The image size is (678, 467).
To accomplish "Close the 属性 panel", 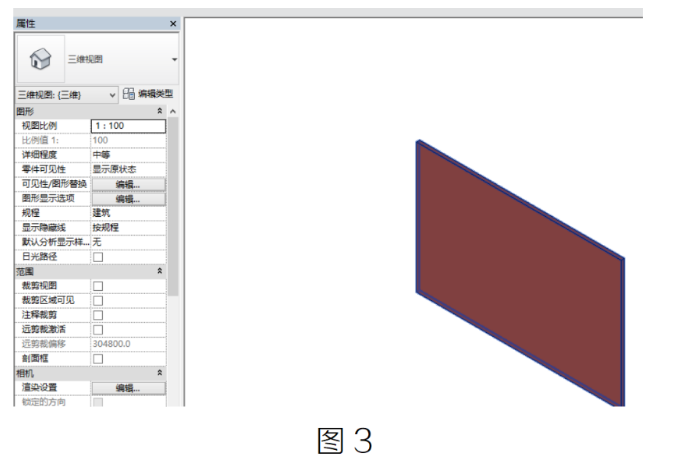I will click(x=173, y=23).
